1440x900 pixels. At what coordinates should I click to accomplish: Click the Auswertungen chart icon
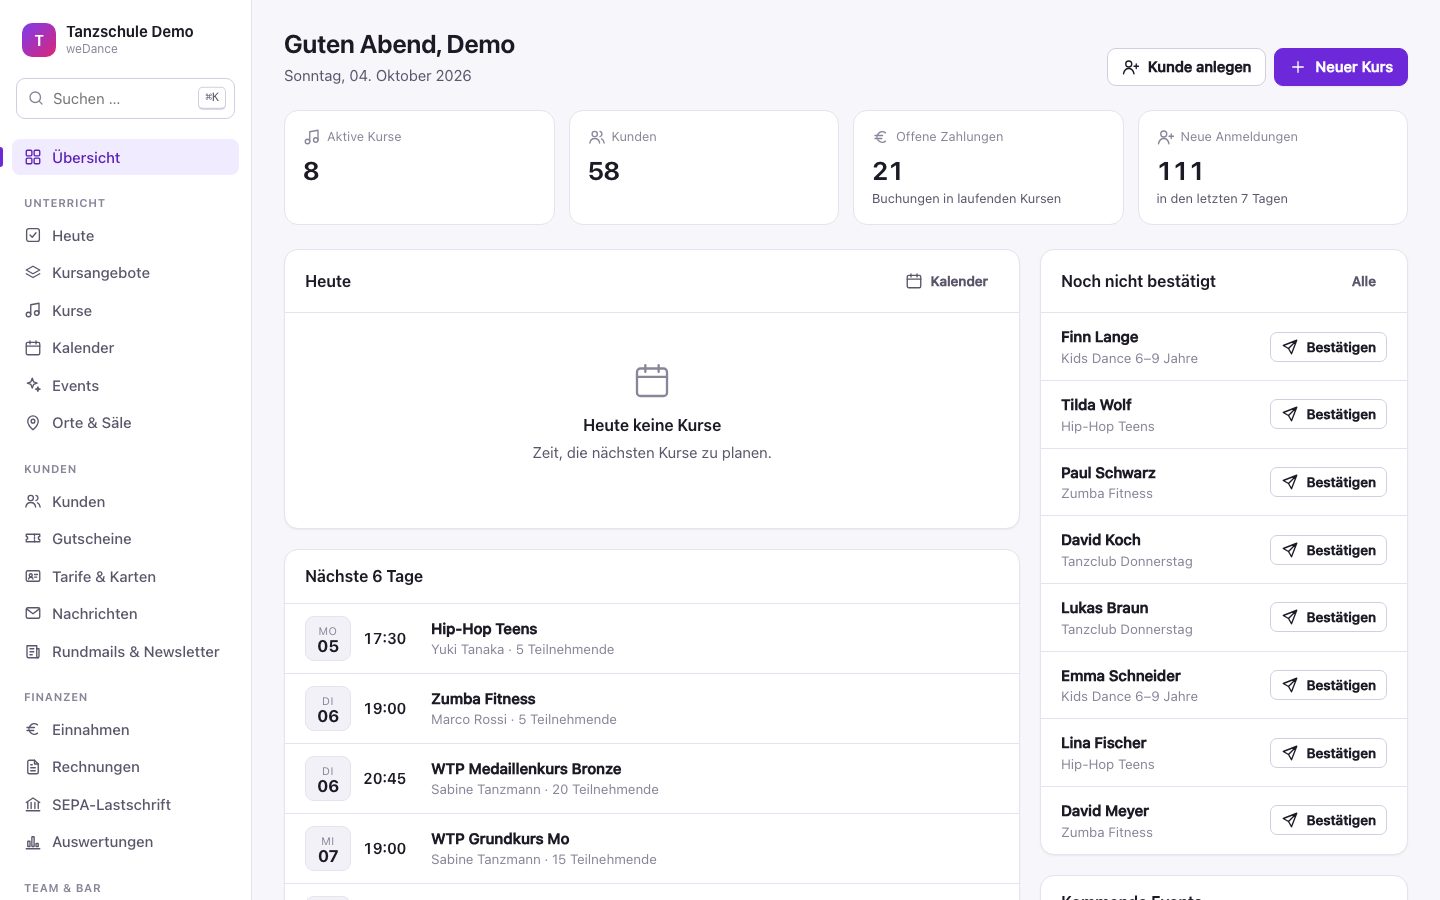pos(33,842)
